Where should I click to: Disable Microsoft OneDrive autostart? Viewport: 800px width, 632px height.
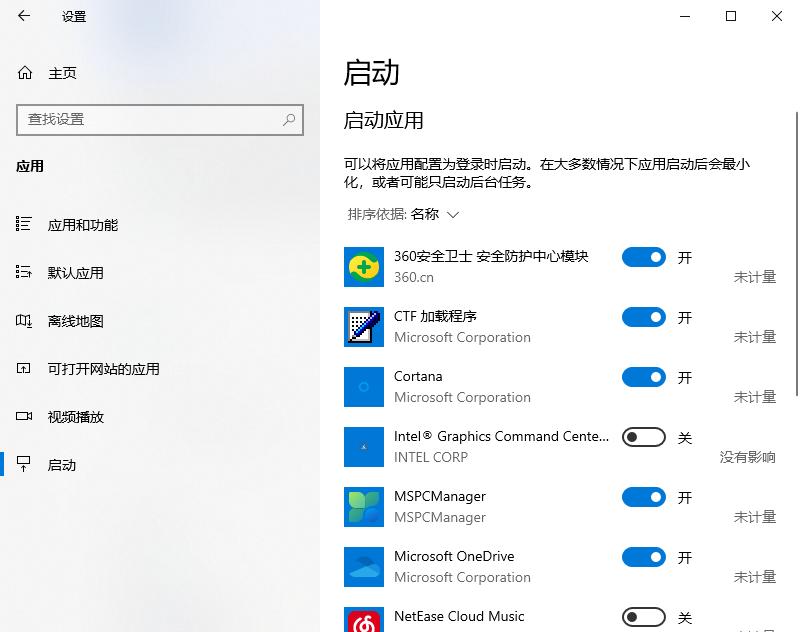click(643, 557)
